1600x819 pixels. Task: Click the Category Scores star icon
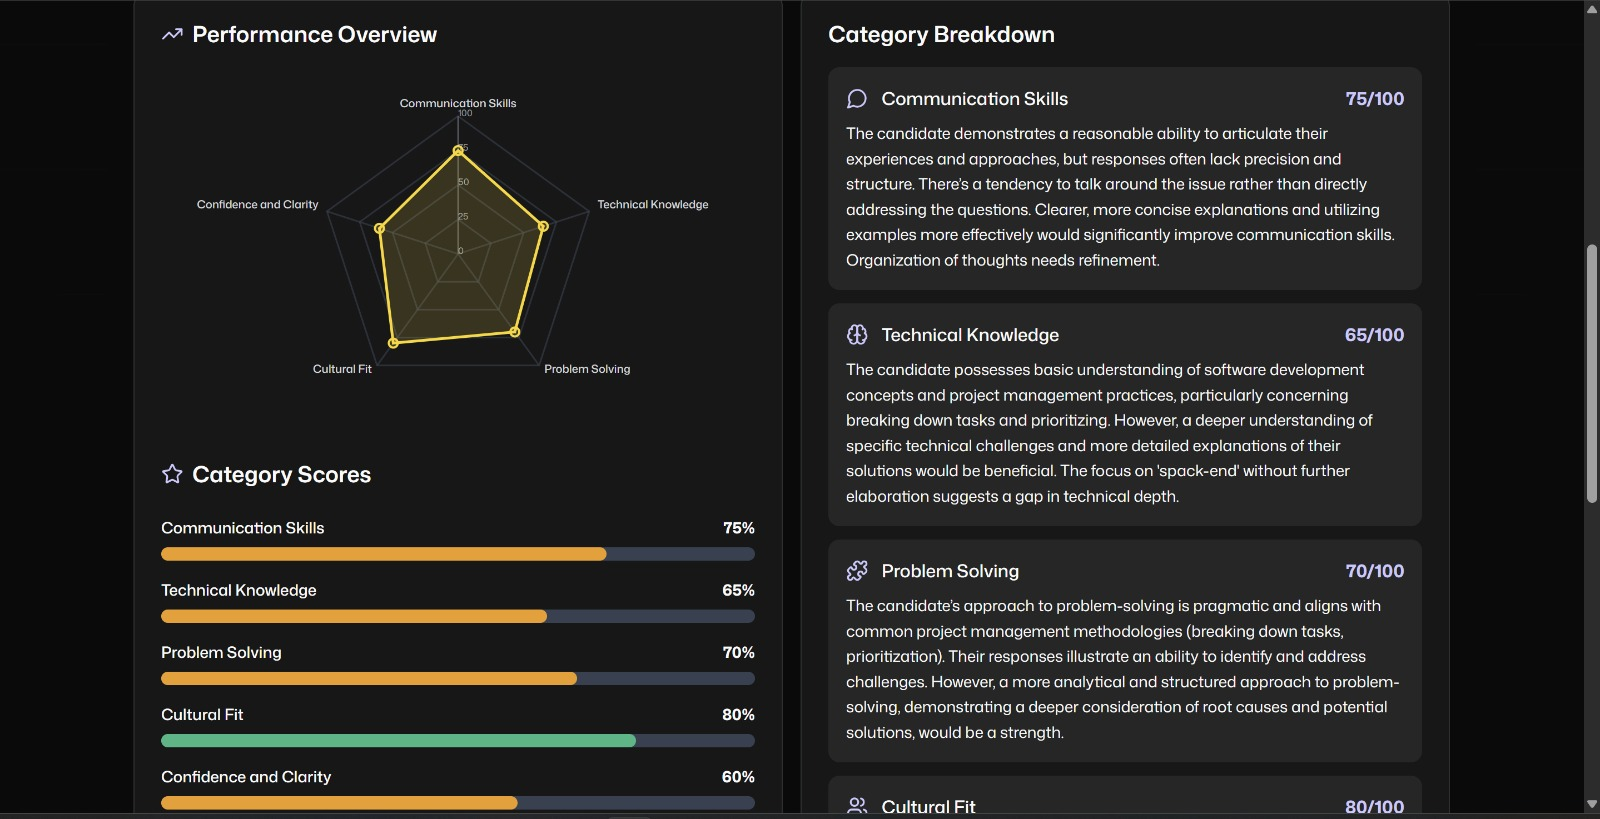pos(172,474)
